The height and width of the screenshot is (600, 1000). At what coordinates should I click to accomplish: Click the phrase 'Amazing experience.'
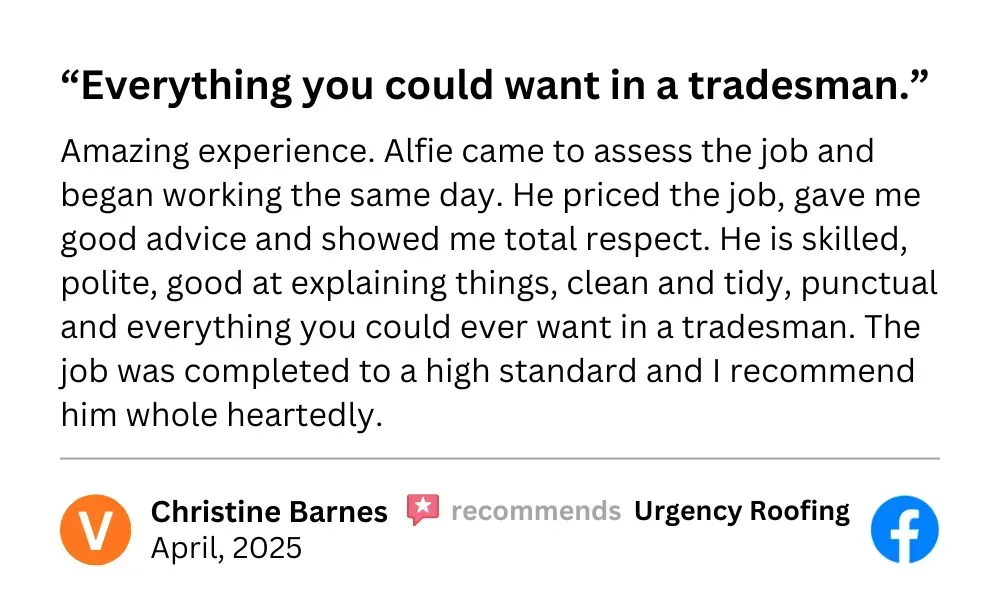217,153
